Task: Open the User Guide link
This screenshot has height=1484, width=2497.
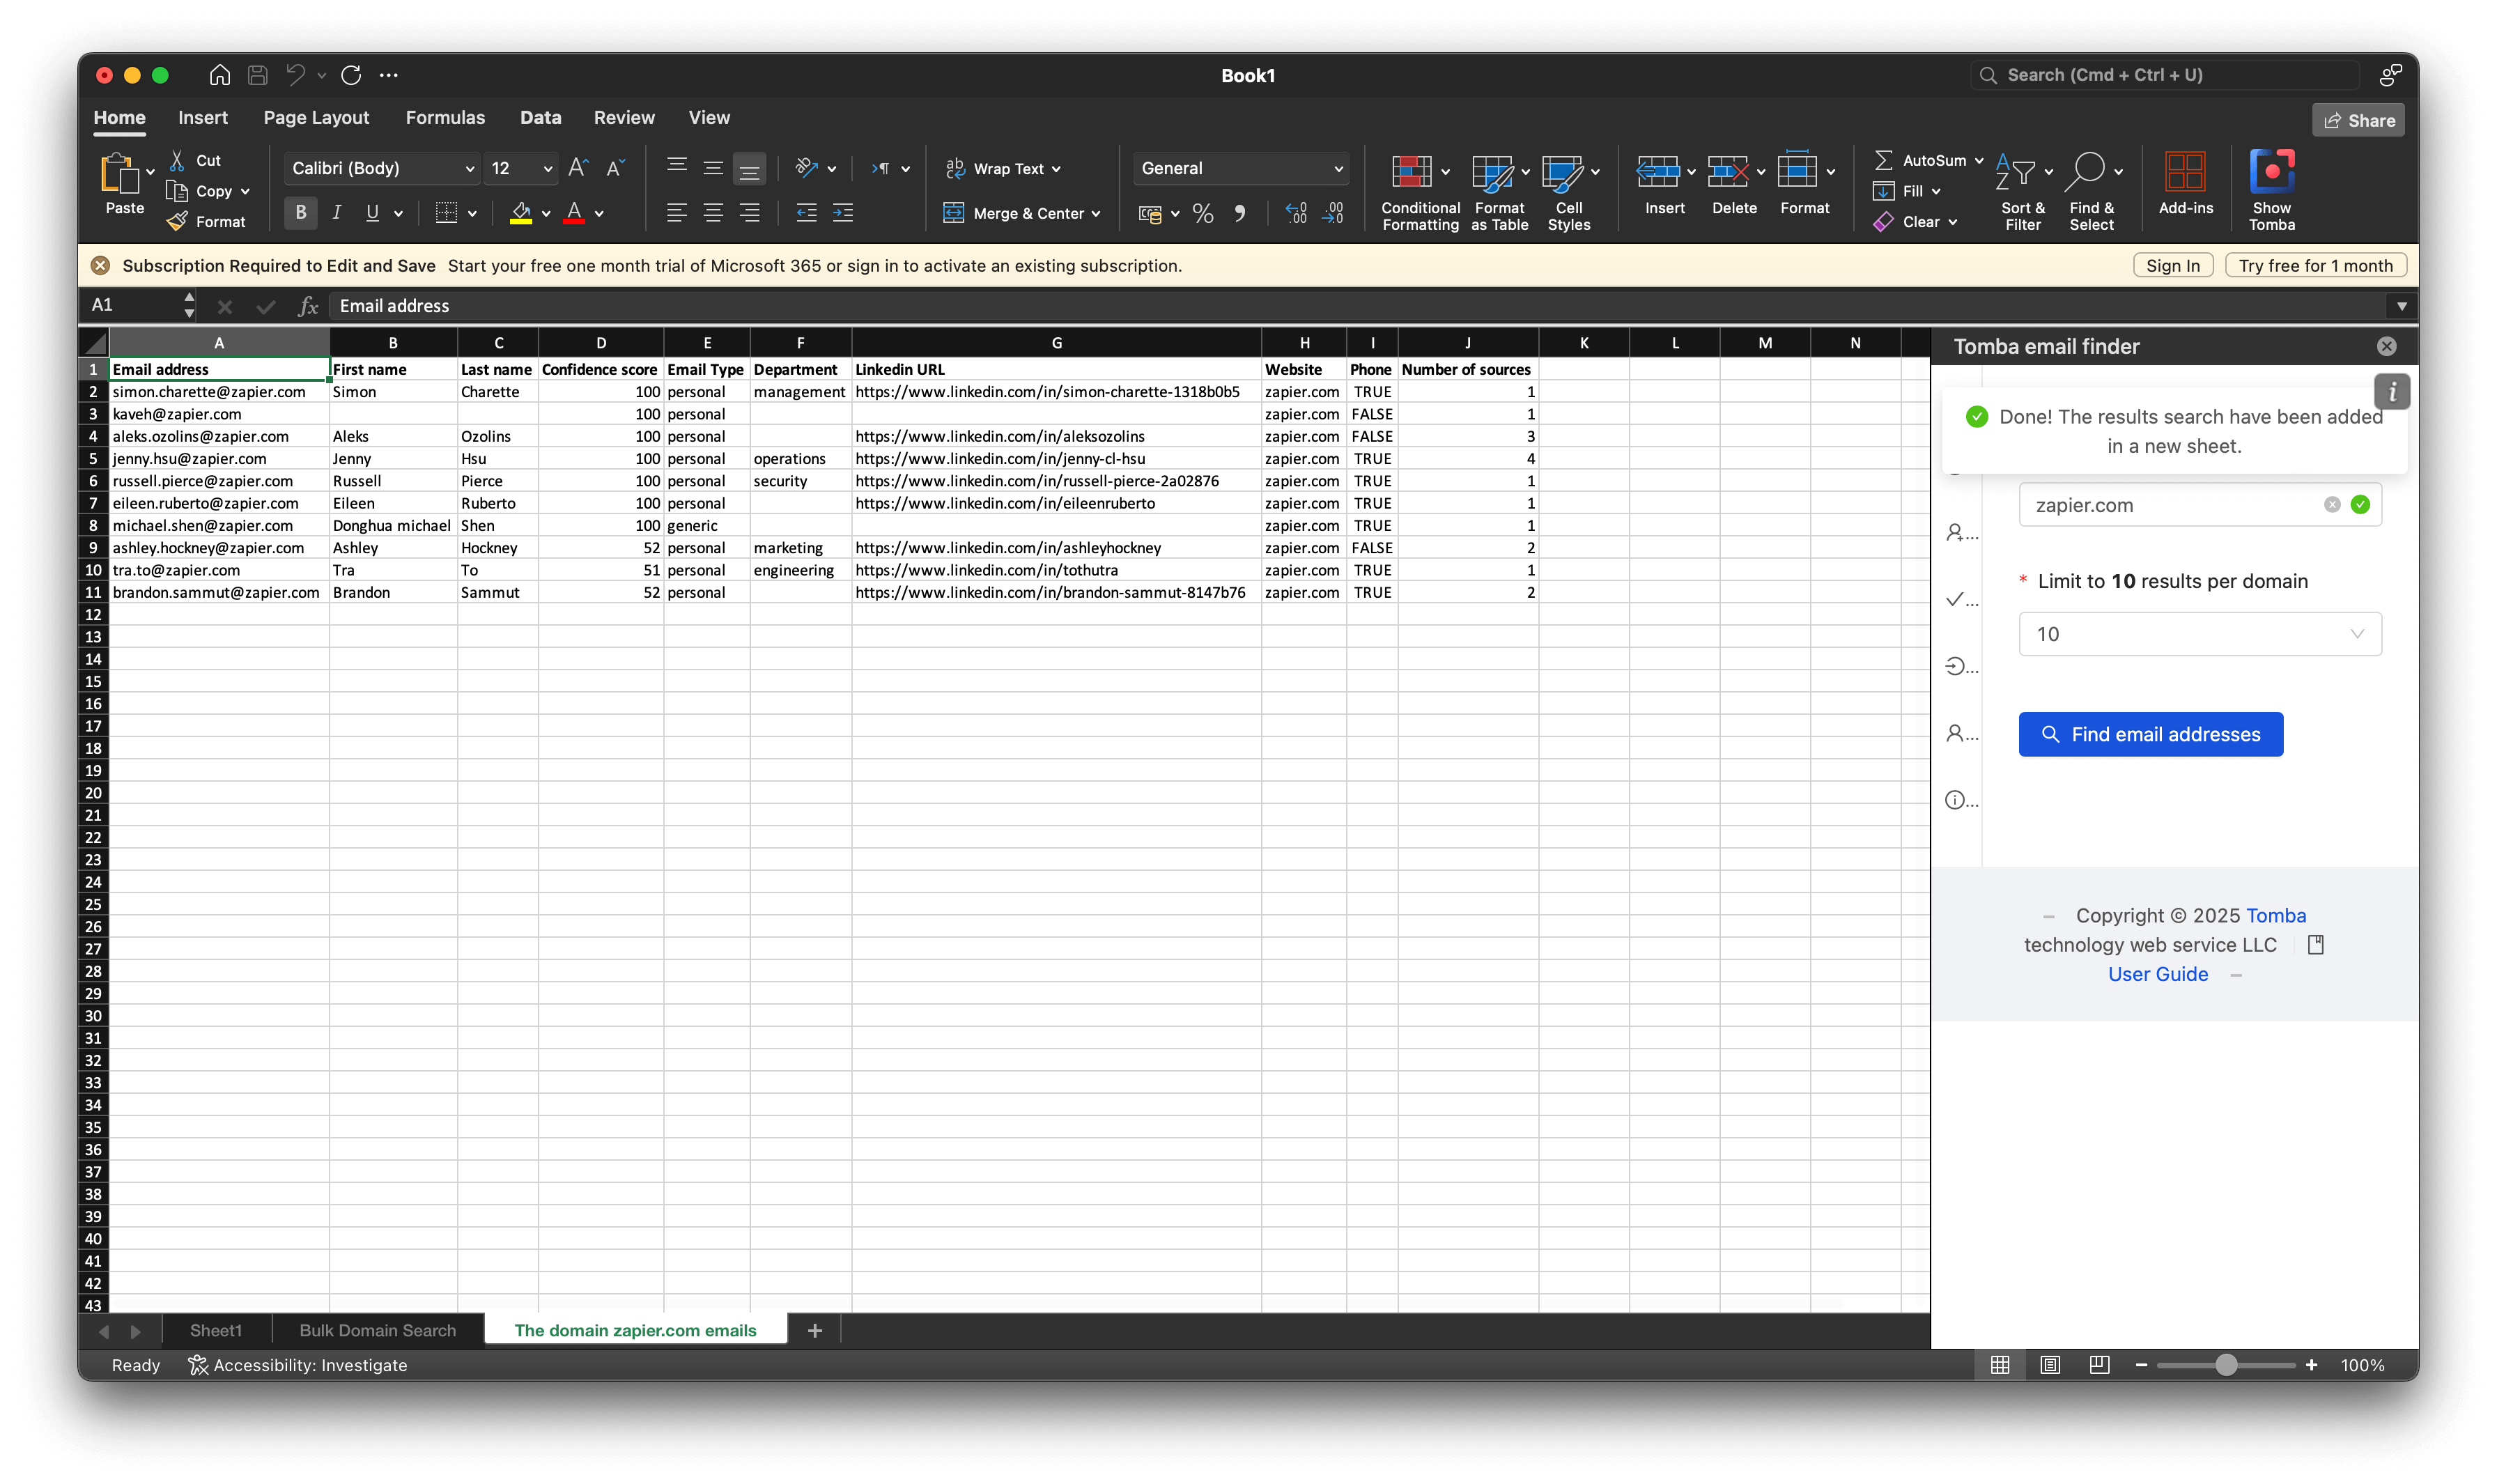Action: coord(2157,974)
